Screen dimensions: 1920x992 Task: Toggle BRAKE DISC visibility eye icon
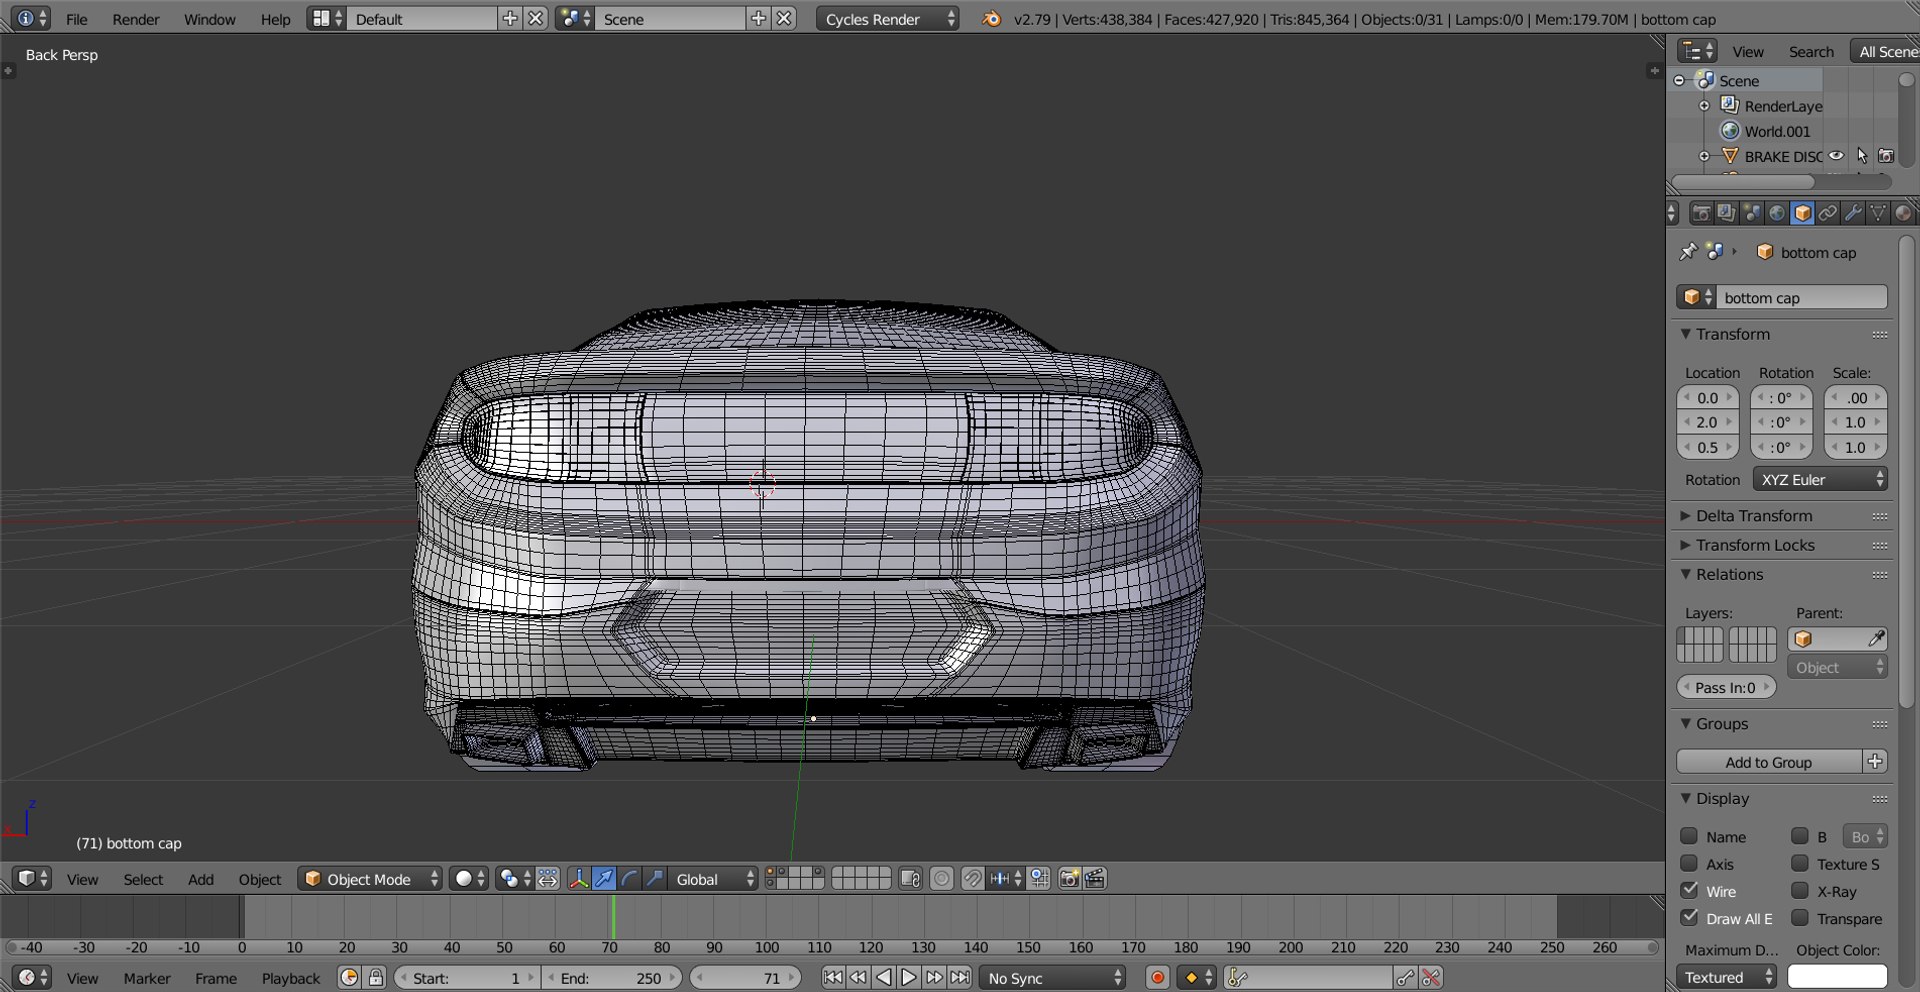tap(1837, 156)
